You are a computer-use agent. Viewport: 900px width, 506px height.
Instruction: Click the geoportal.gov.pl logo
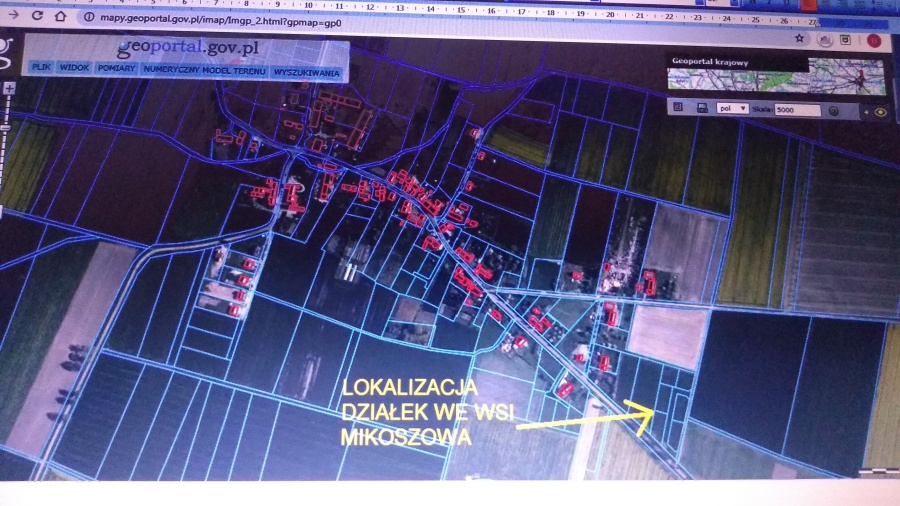pos(188,48)
